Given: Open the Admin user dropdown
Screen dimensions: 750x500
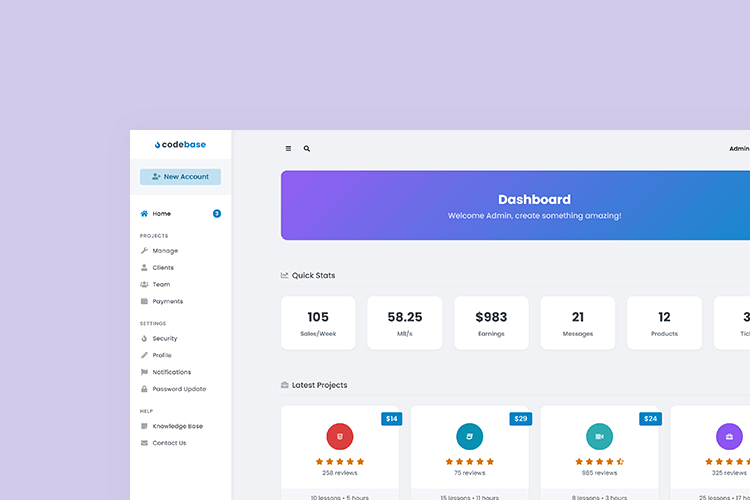Looking at the screenshot, I should (738, 148).
